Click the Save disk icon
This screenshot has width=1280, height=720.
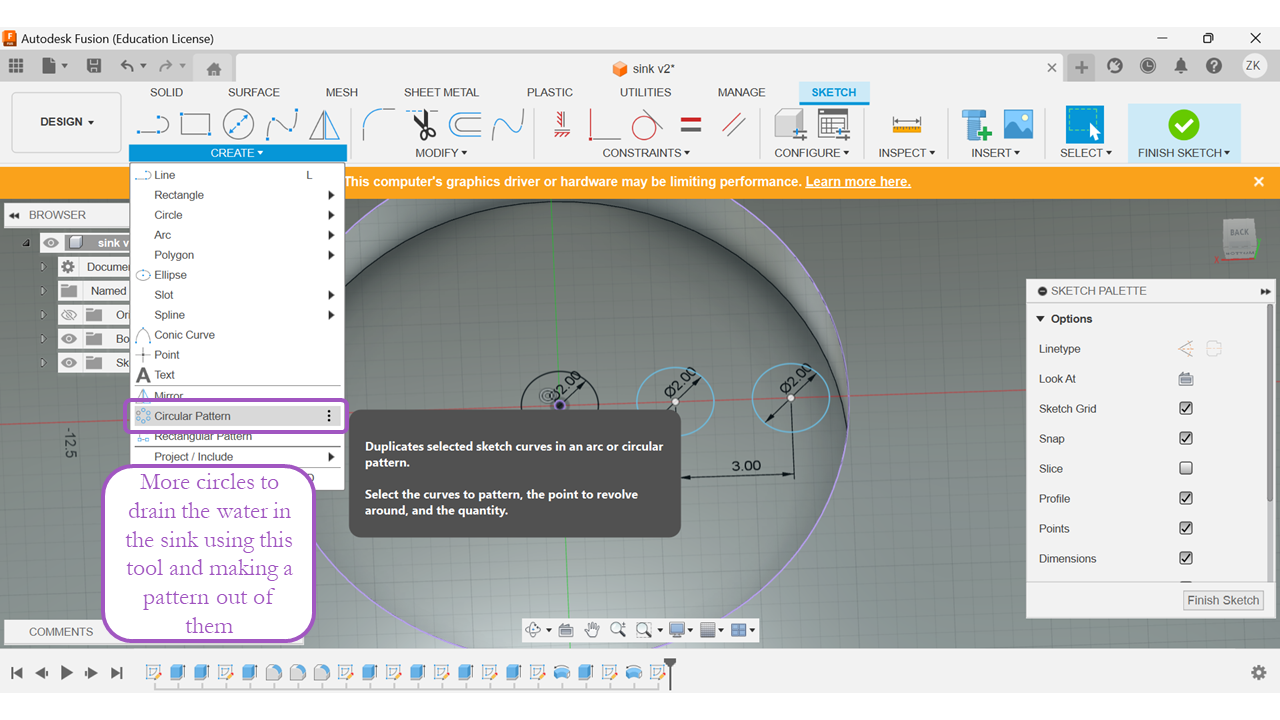(x=93, y=66)
